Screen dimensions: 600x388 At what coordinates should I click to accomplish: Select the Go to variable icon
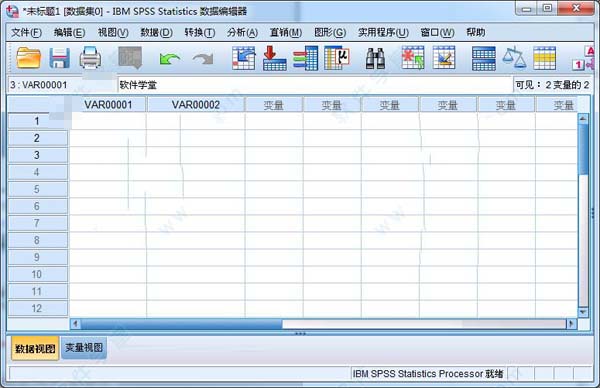point(275,58)
